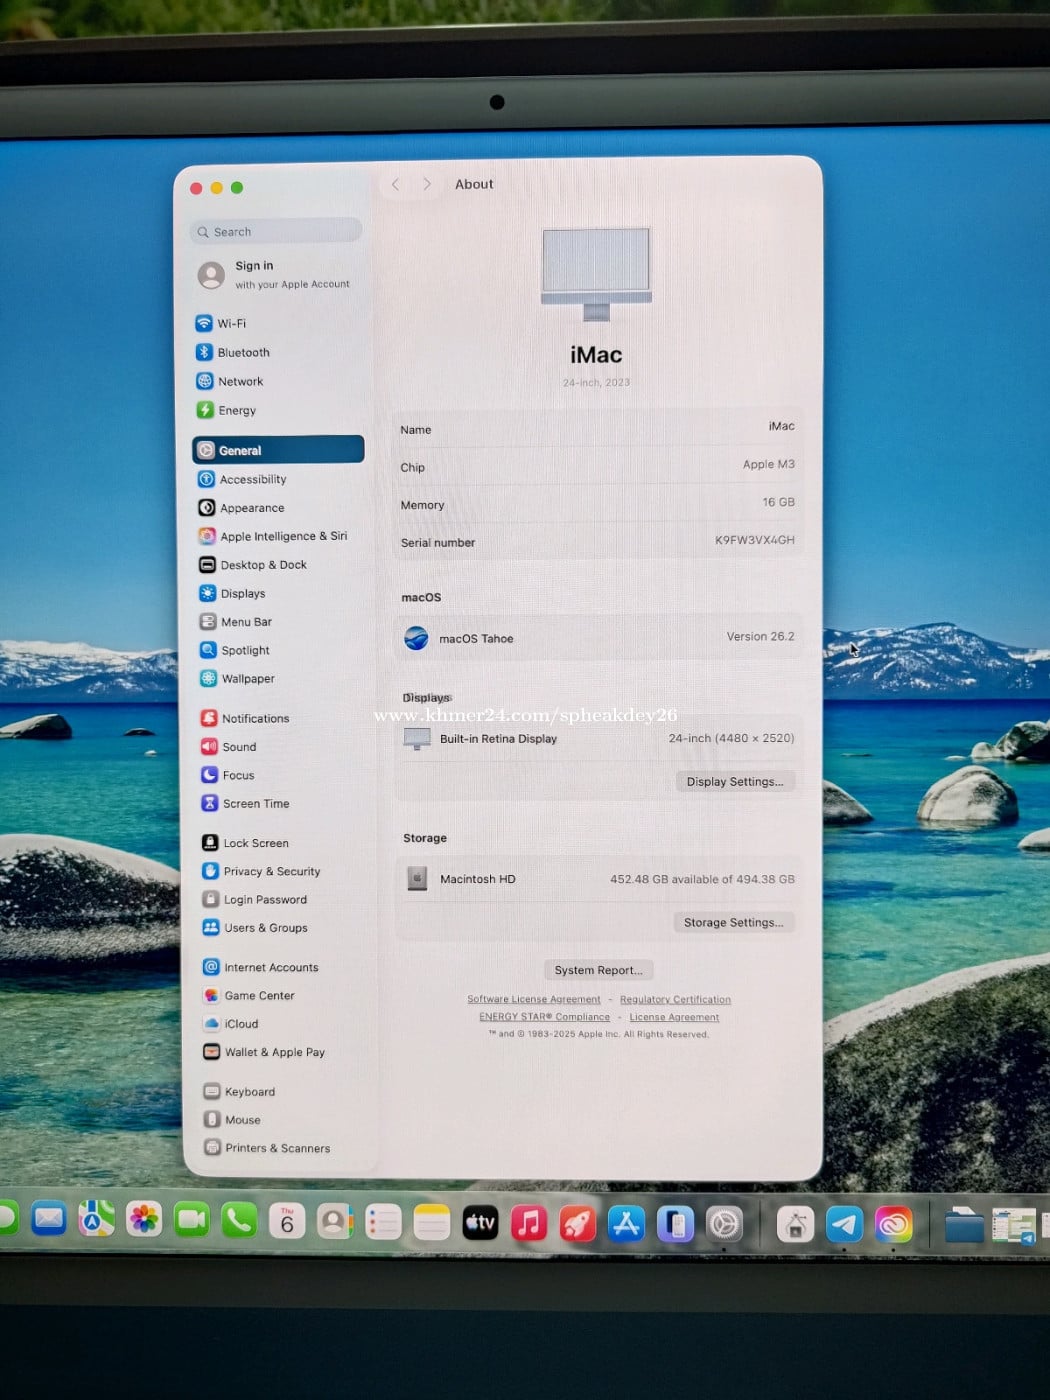Select the Name row showing iMac

pos(598,428)
